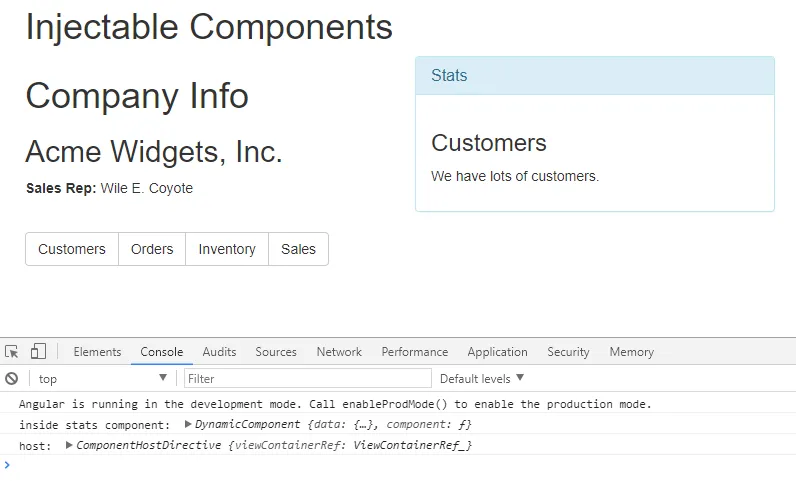Select the Performance tab

point(414,352)
